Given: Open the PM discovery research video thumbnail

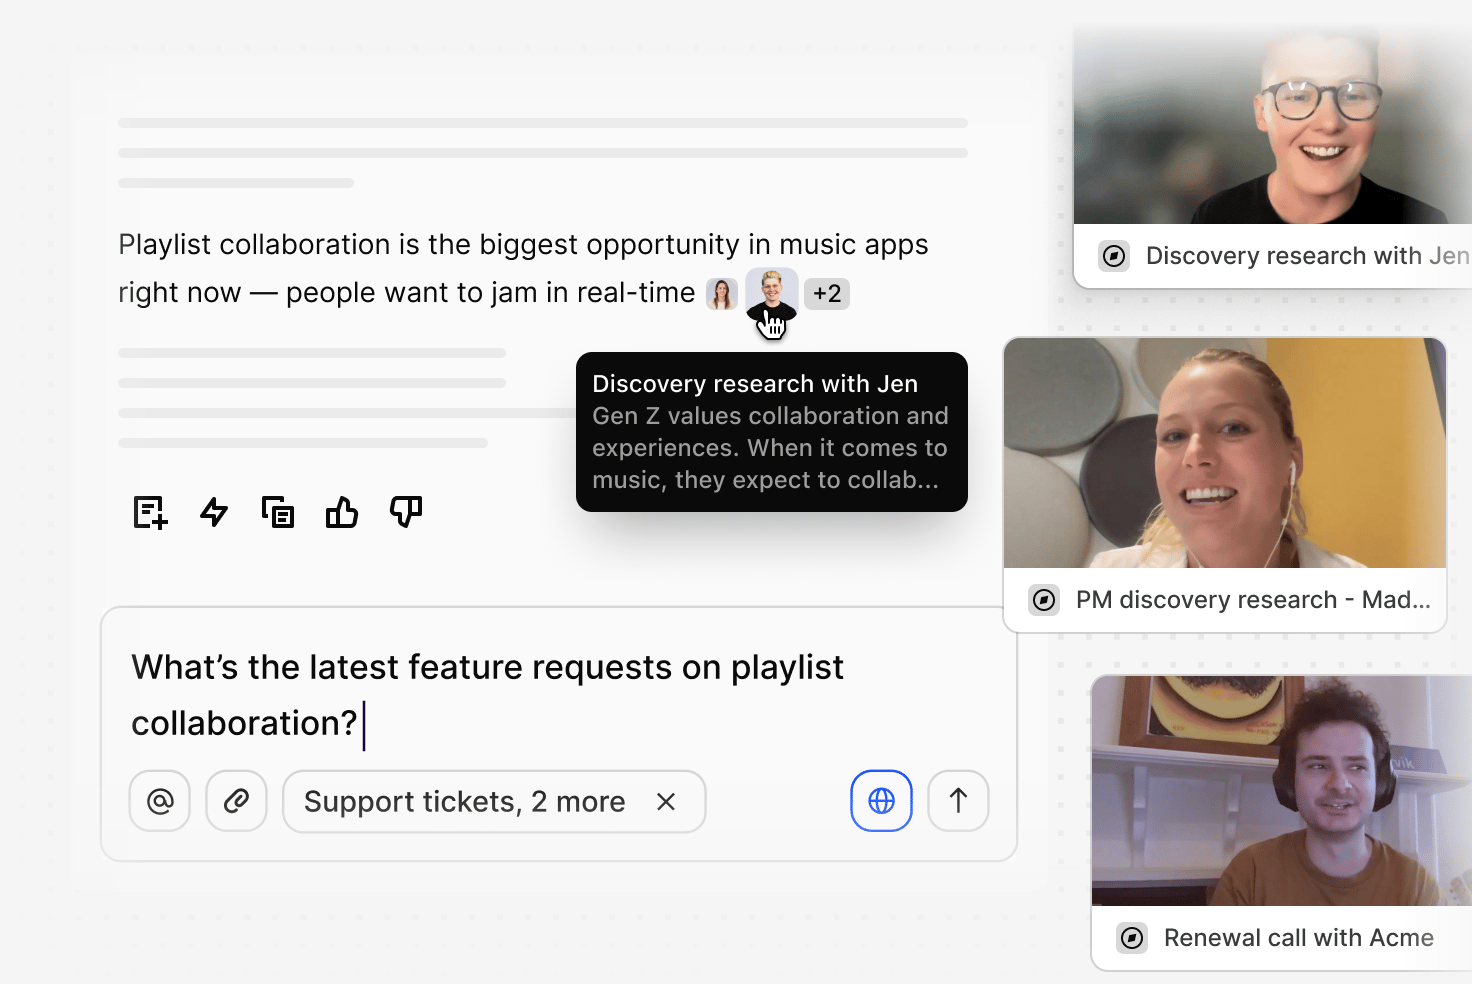Looking at the screenshot, I should coord(1225,453).
